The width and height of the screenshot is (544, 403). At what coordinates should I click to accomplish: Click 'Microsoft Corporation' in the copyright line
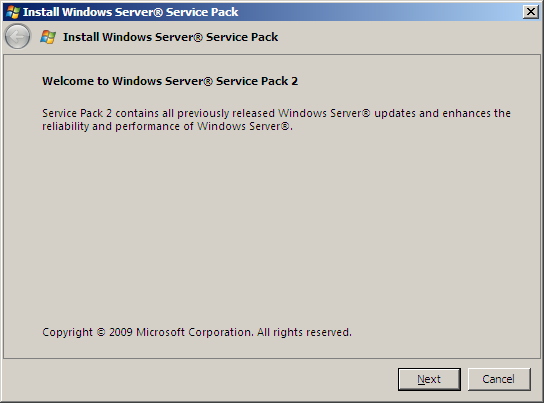194,332
